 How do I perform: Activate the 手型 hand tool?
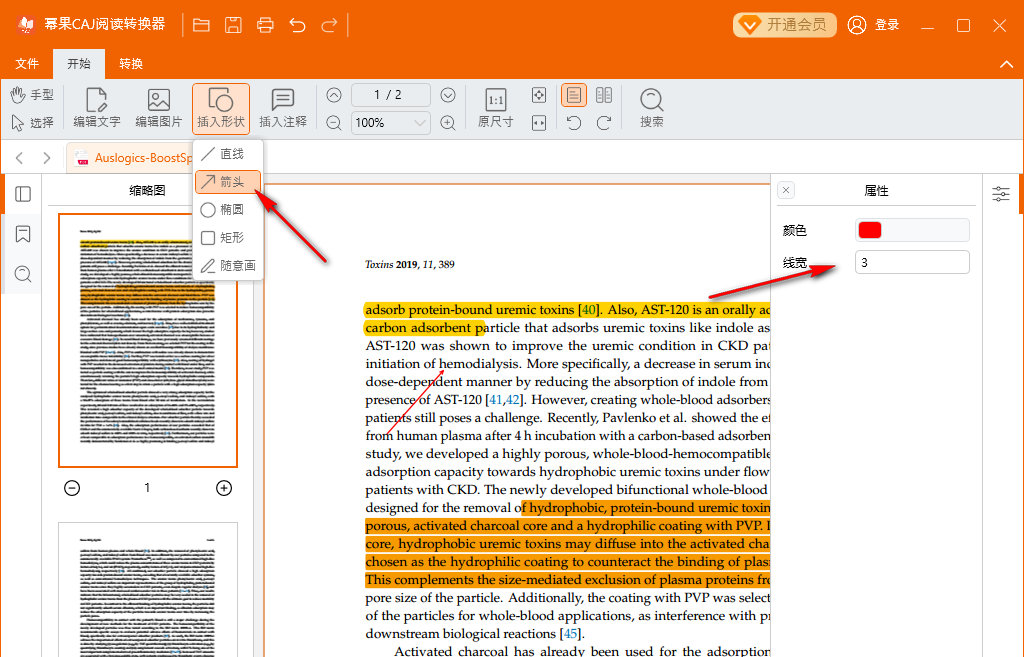[32, 95]
